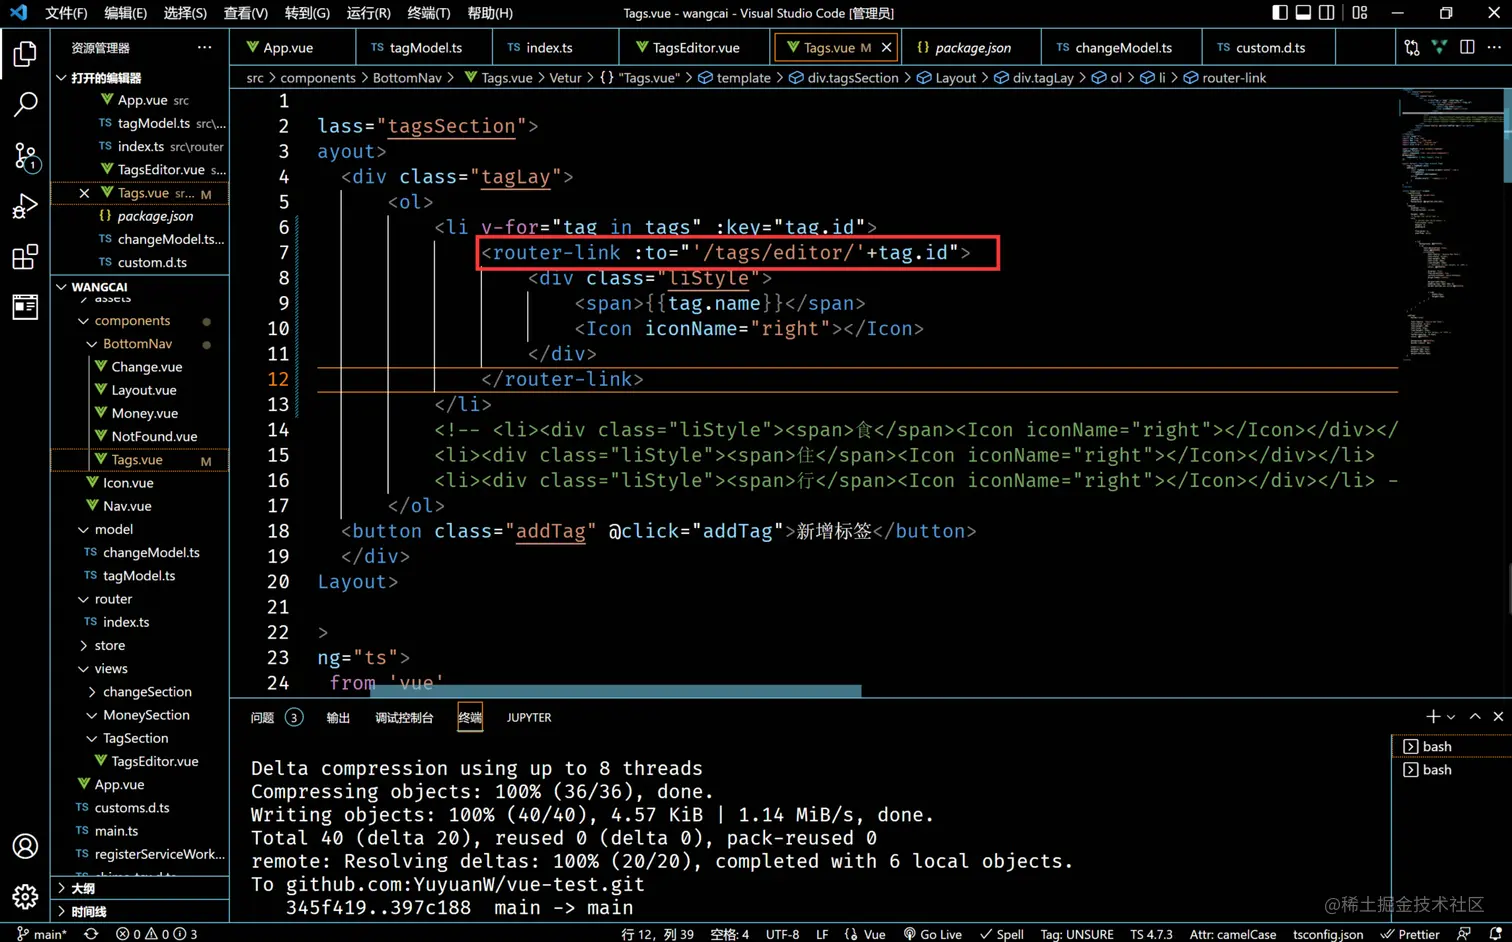This screenshot has height=942, width=1512.
Task: Open notifications bell in status bar
Action: [1496, 934]
